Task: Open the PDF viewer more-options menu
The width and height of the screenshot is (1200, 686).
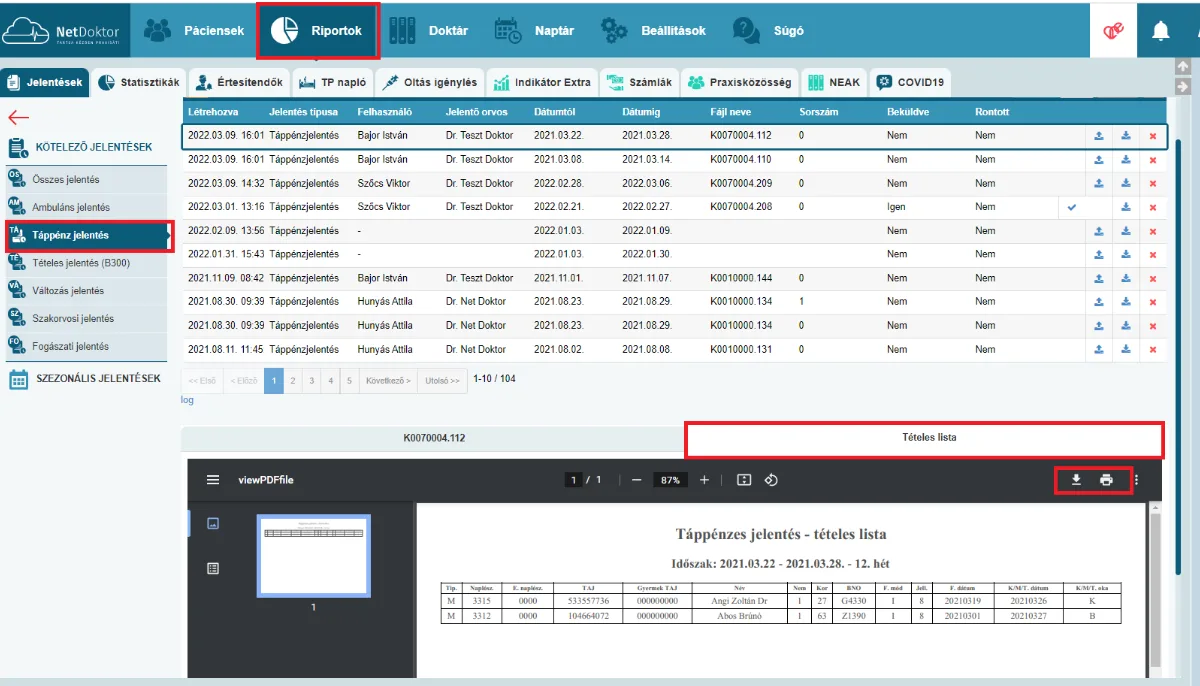Action: point(1136,480)
